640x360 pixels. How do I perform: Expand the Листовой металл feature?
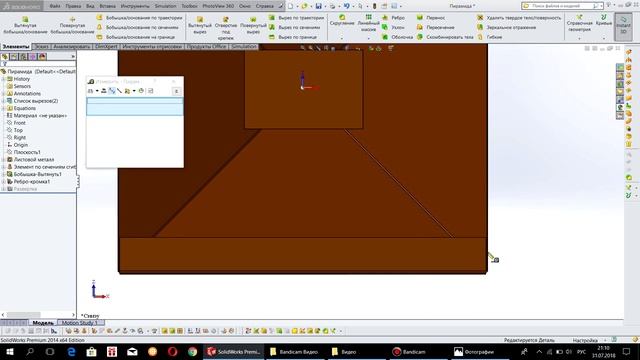(x=4, y=160)
